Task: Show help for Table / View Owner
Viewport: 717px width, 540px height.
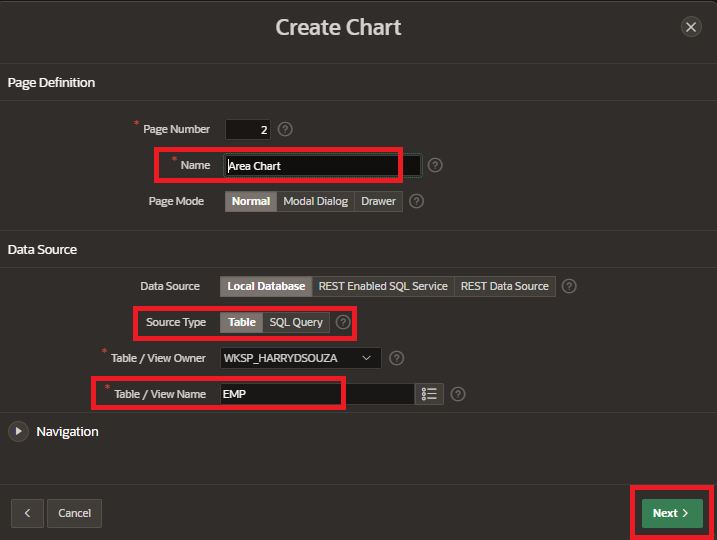Action: click(x=397, y=358)
